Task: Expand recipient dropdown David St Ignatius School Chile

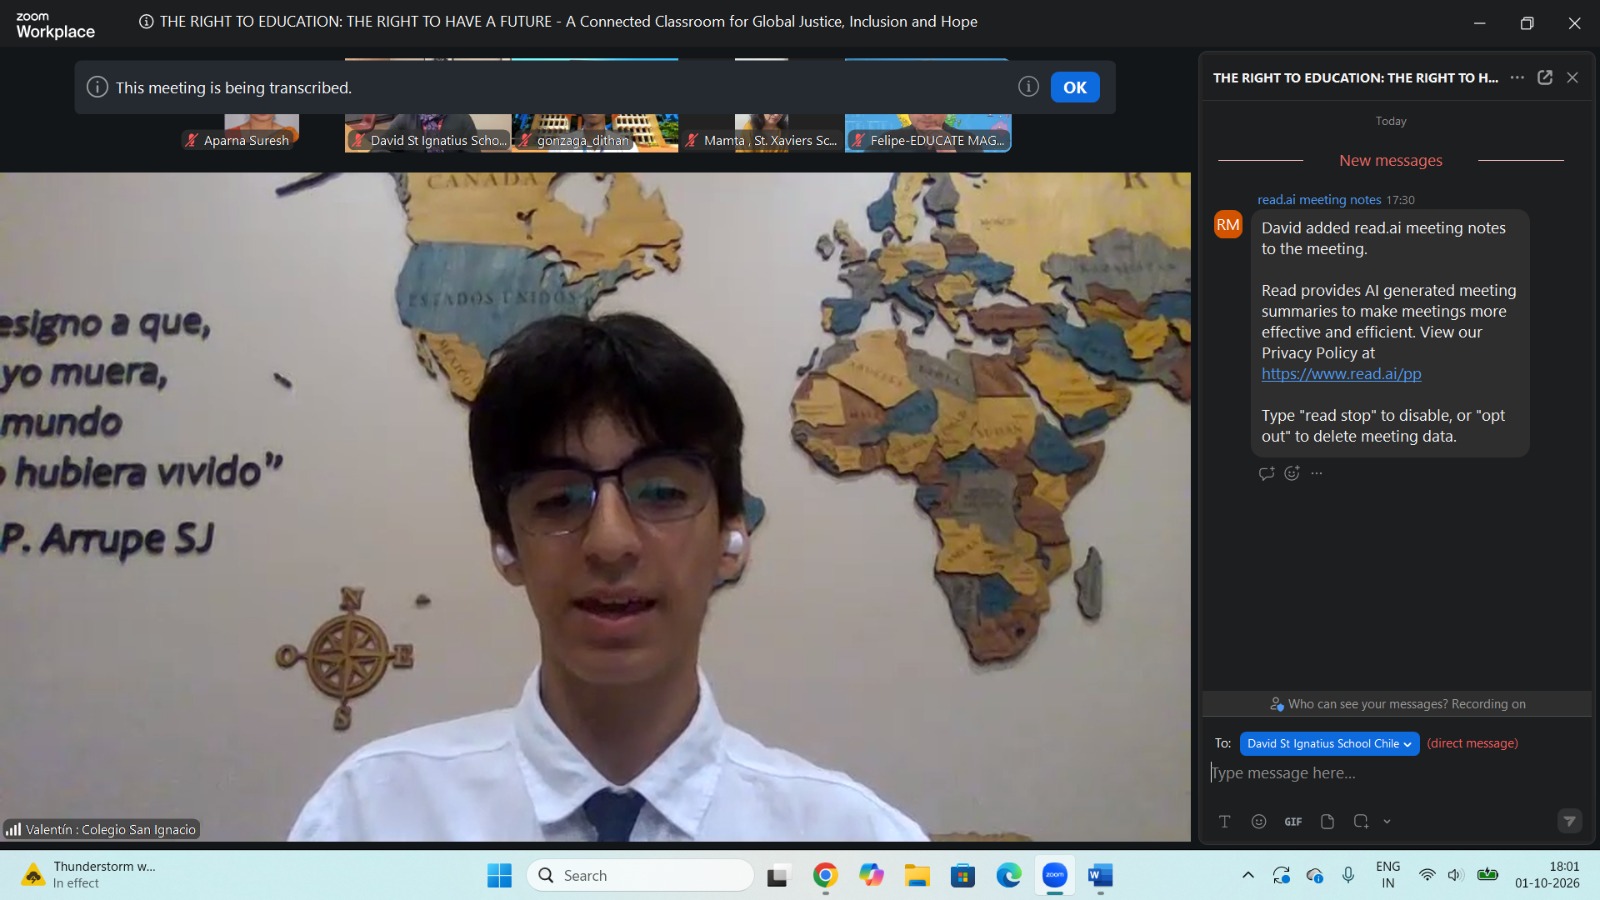Action: 1330,743
